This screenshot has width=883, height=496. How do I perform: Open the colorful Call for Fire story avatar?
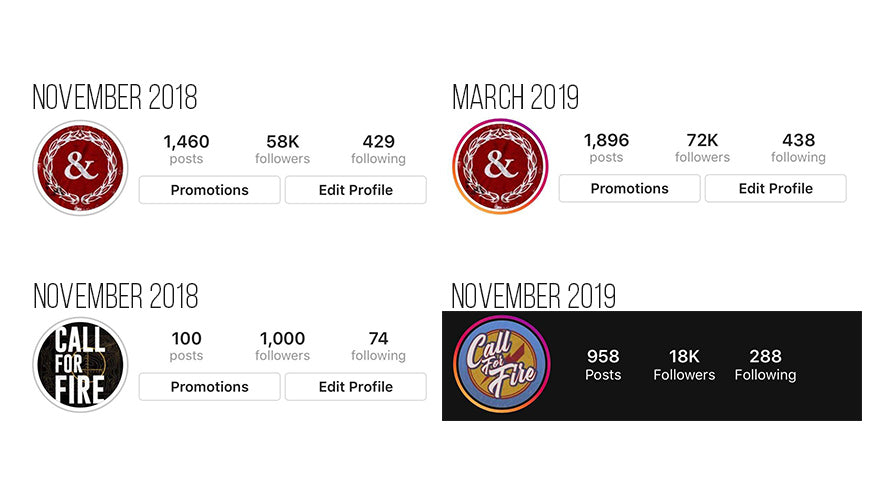(501, 364)
